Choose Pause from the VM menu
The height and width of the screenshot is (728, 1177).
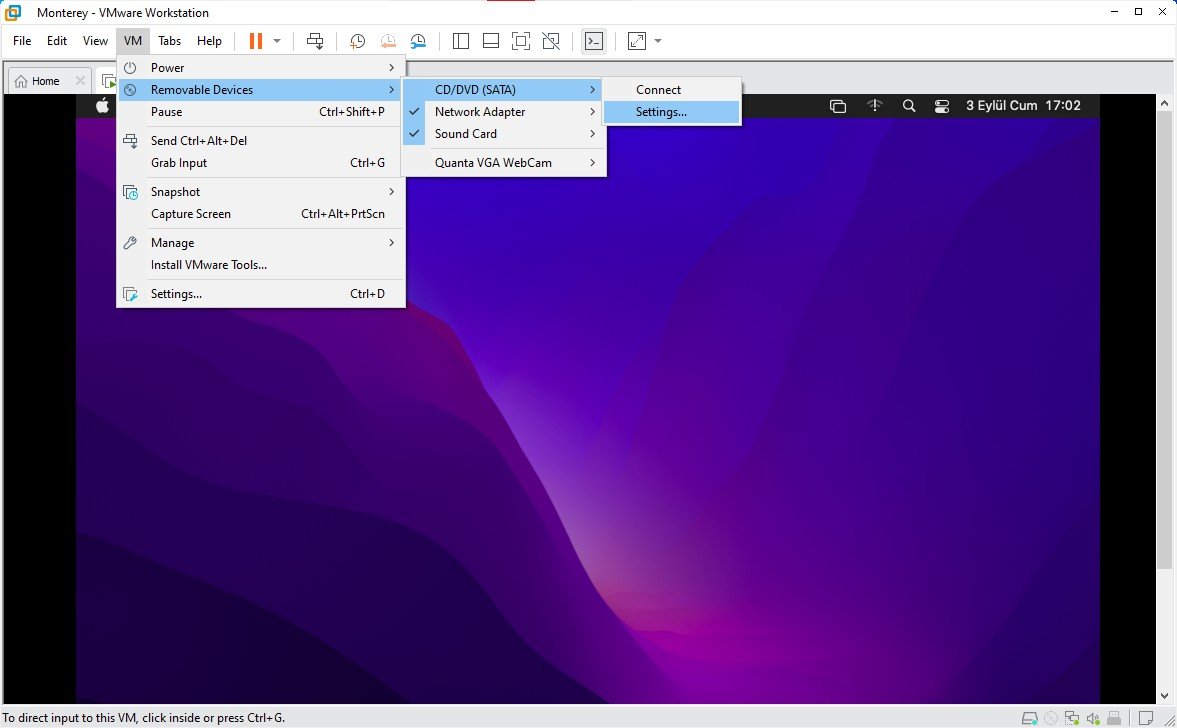tap(260, 112)
